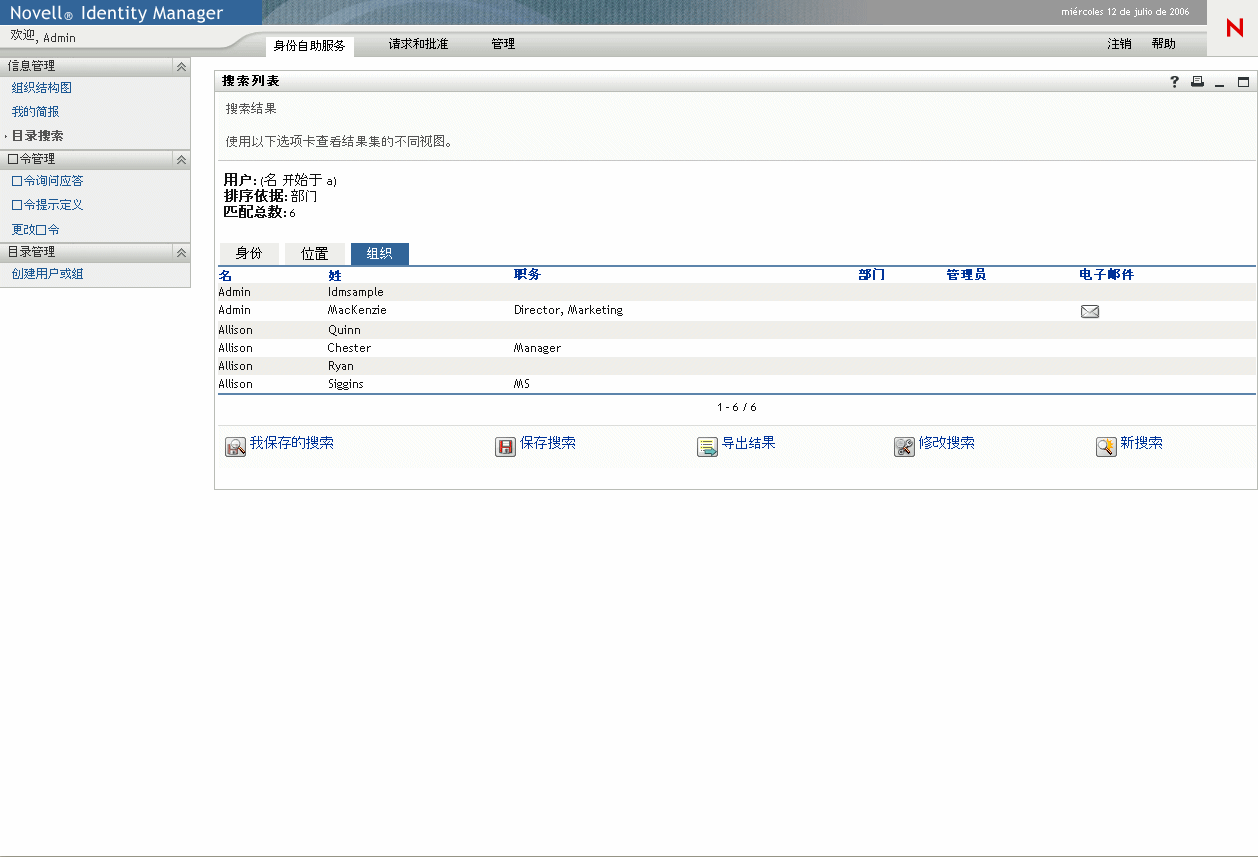Screen dimensions: 1258x857
Task: Switch to the 身份 tab
Action: pyautogui.click(x=249, y=253)
